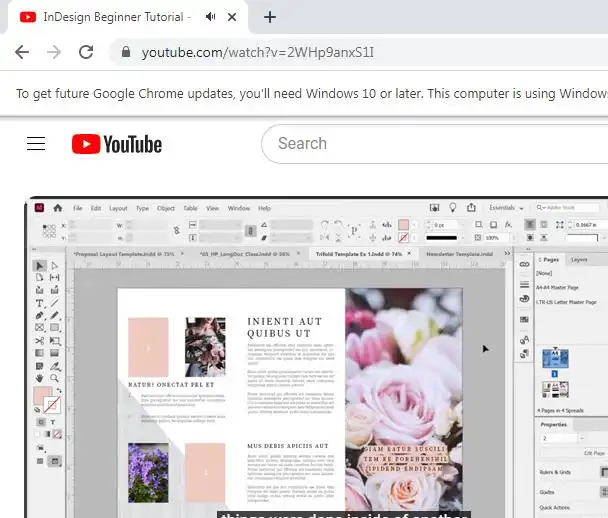Open the Color palette icon in dock

[524, 299]
